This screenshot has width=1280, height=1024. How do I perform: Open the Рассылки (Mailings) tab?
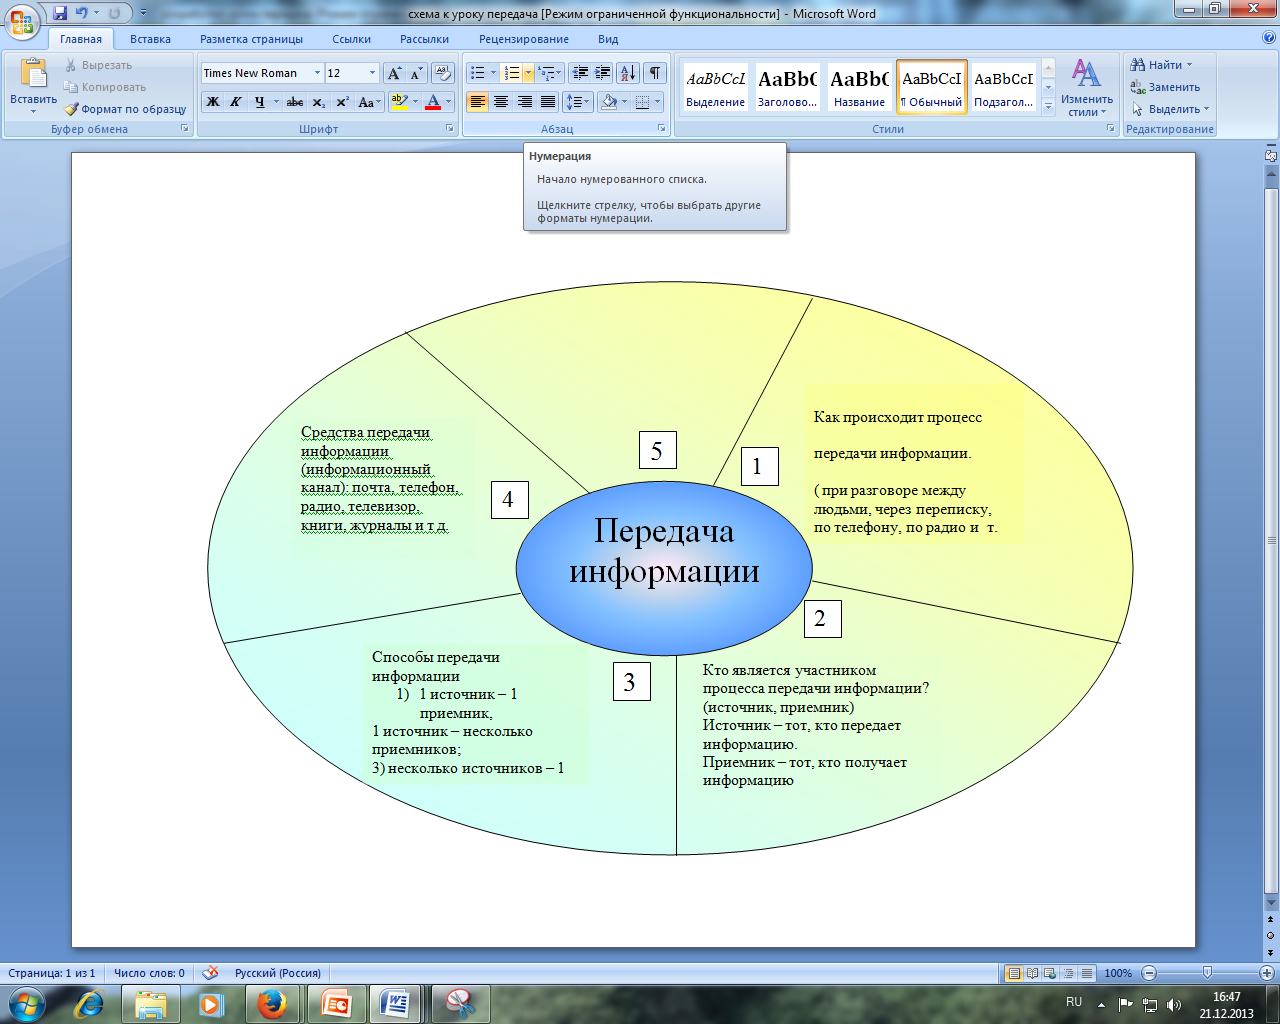424,39
